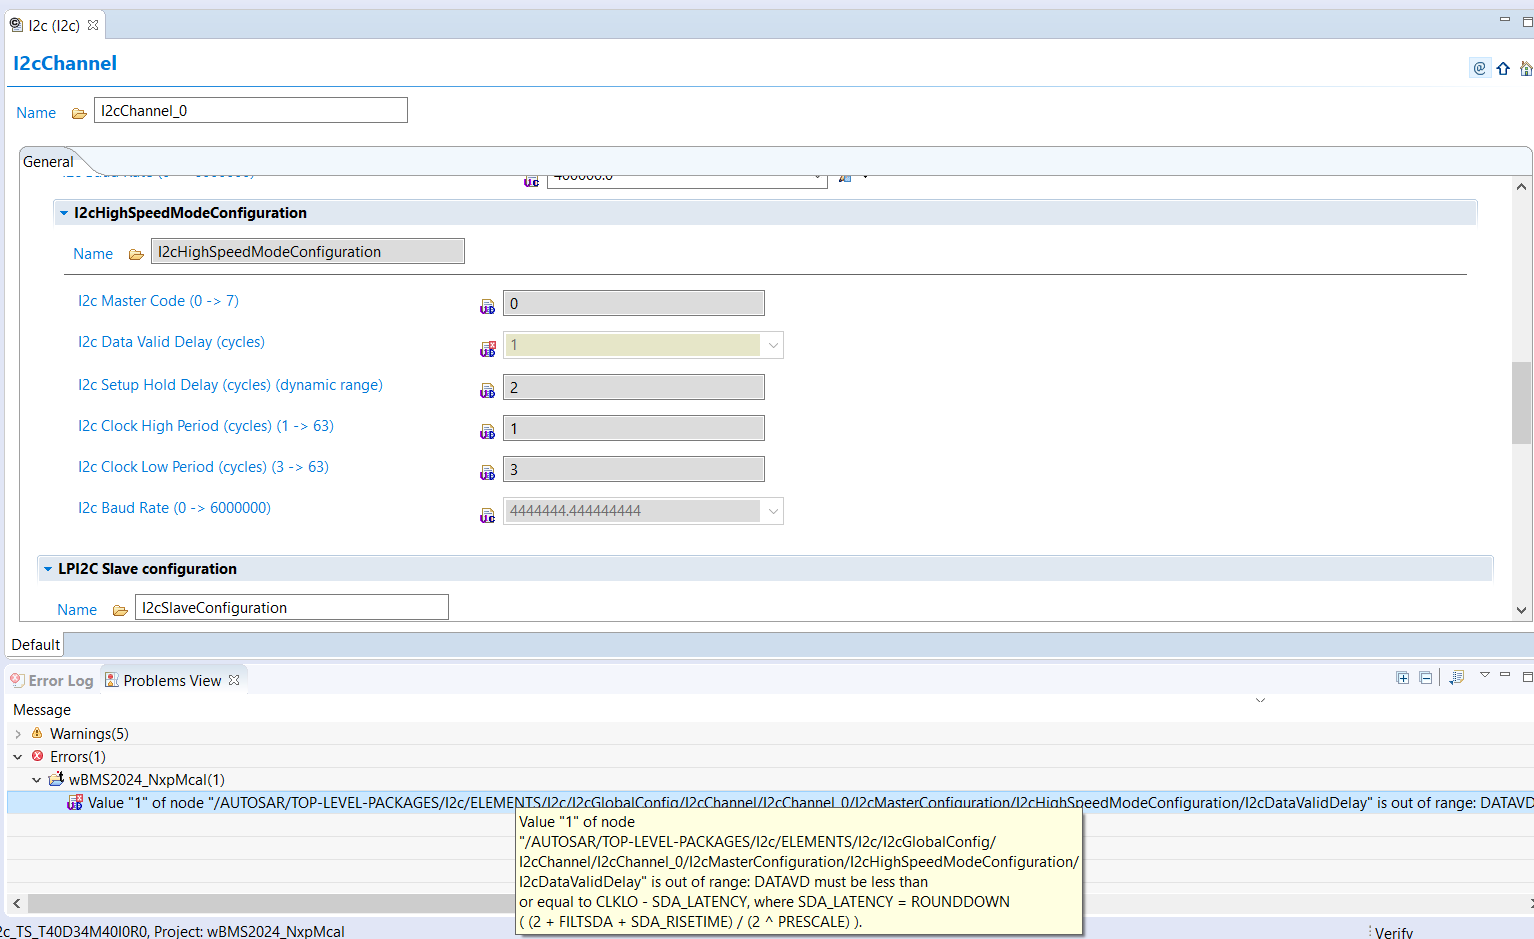Switch to the Error Log tab
The height and width of the screenshot is (939, 1534).
[51, 679]
